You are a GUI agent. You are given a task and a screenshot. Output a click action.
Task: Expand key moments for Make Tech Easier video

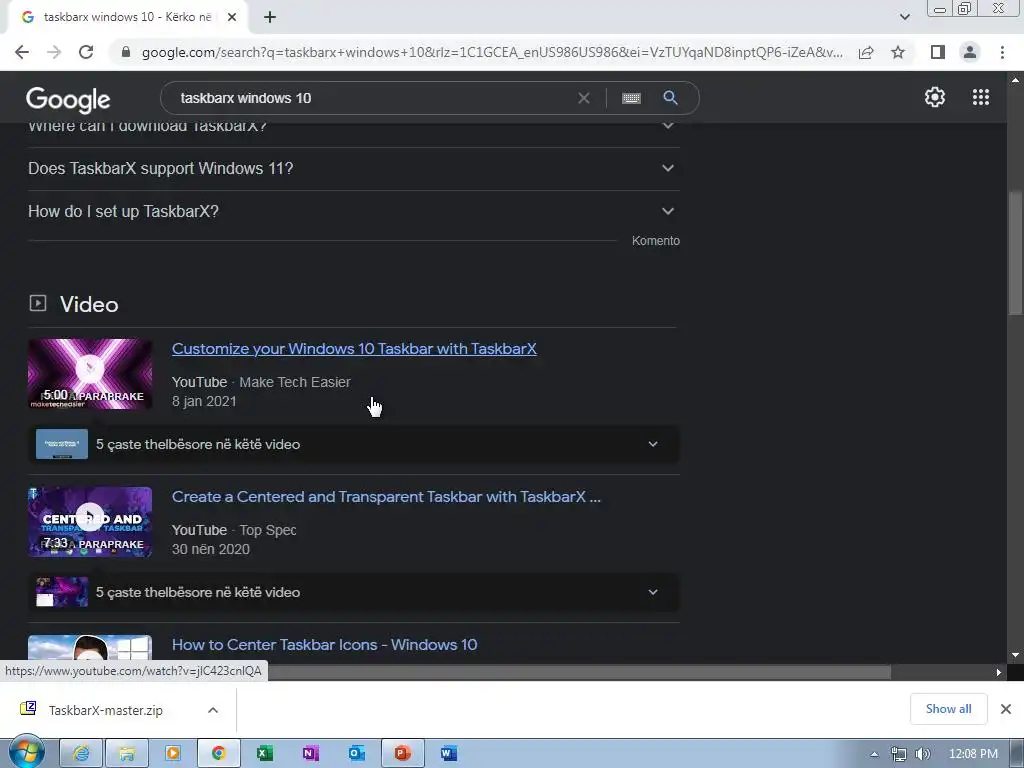353,444
